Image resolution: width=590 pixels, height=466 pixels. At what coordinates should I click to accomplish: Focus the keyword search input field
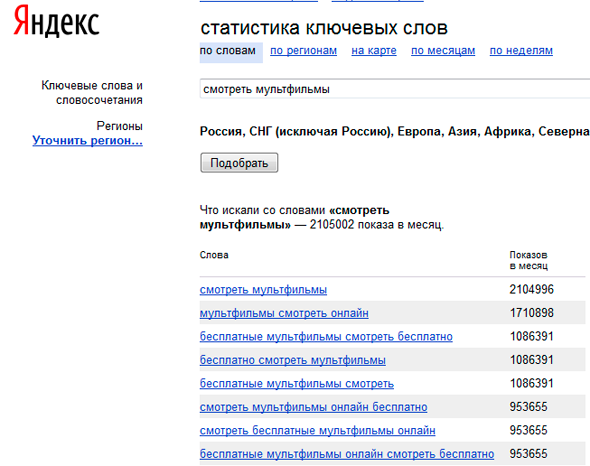click(395, 89)
